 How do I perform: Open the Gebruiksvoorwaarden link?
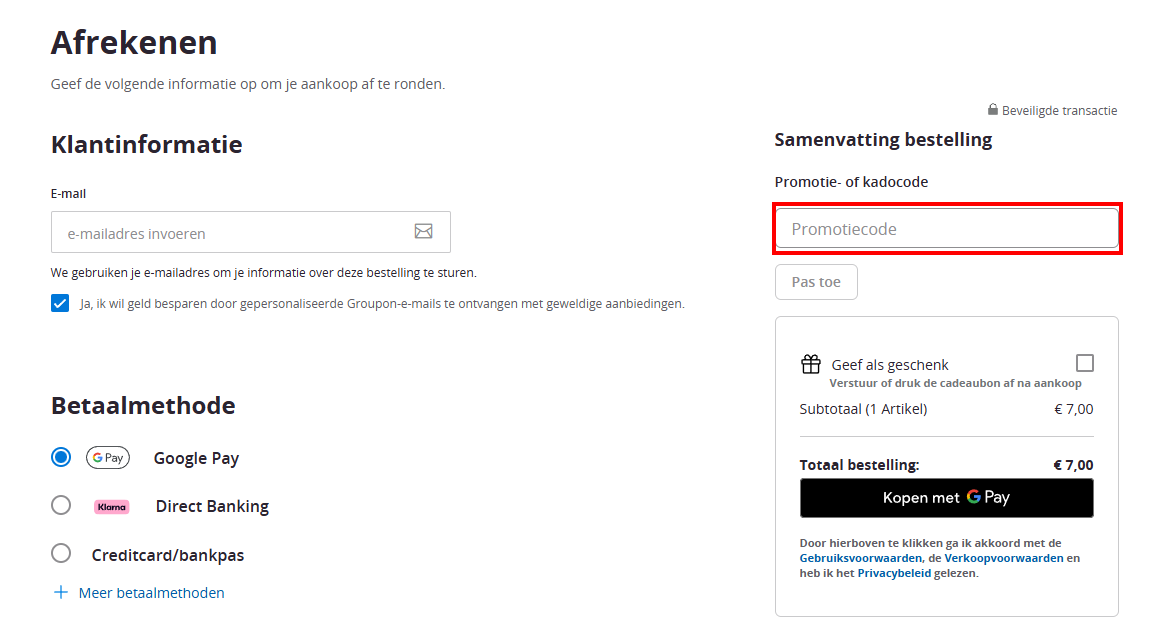click(x=860, y=558)
